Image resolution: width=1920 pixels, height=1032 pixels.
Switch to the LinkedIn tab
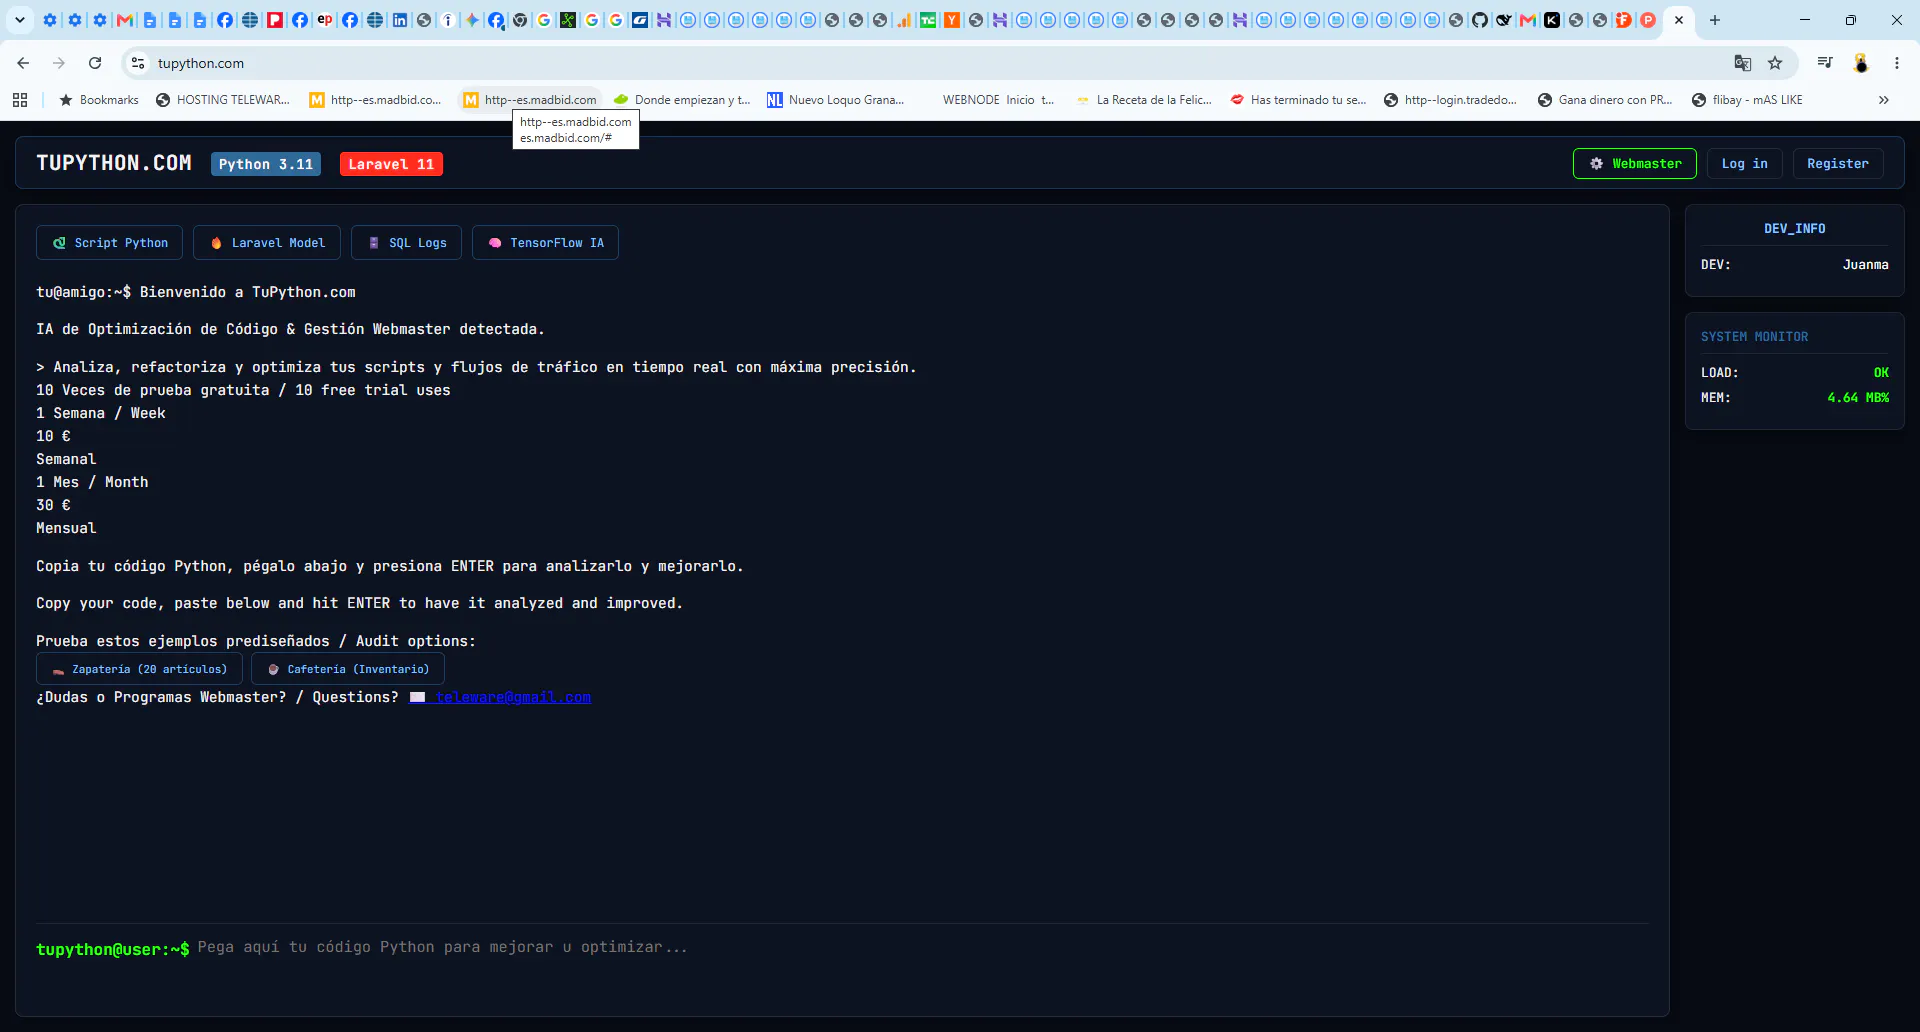coord(400,20)
